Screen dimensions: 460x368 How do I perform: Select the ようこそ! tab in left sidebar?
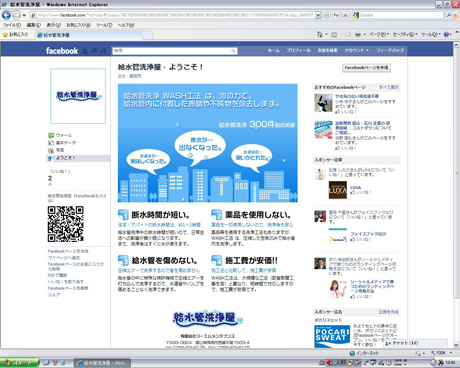78,158
